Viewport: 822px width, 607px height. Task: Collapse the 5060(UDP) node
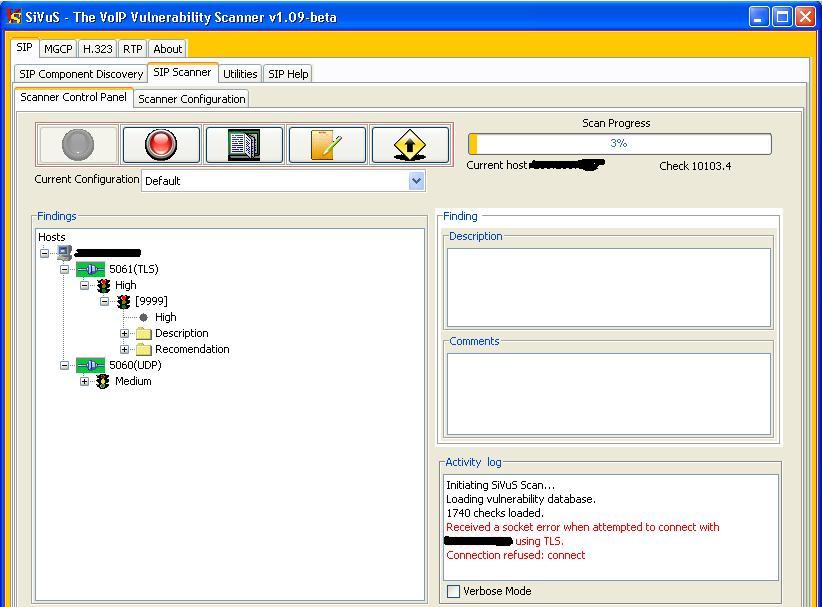(x=64, y=365)
